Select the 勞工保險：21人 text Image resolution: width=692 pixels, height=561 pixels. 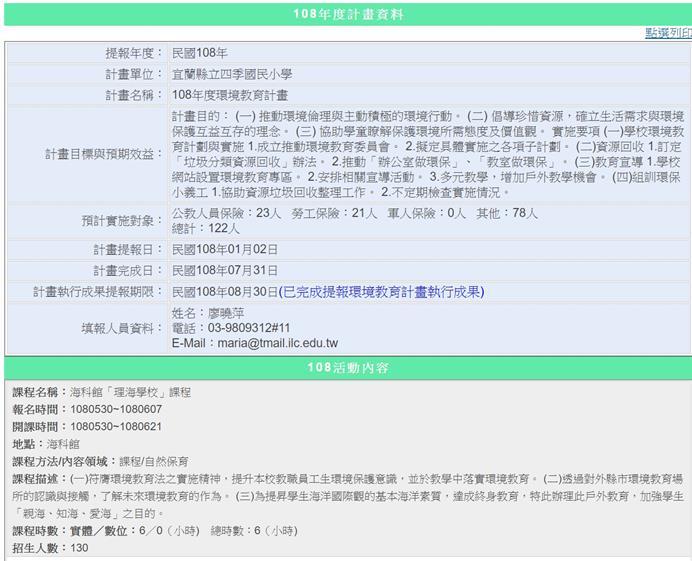click(334, 213)
